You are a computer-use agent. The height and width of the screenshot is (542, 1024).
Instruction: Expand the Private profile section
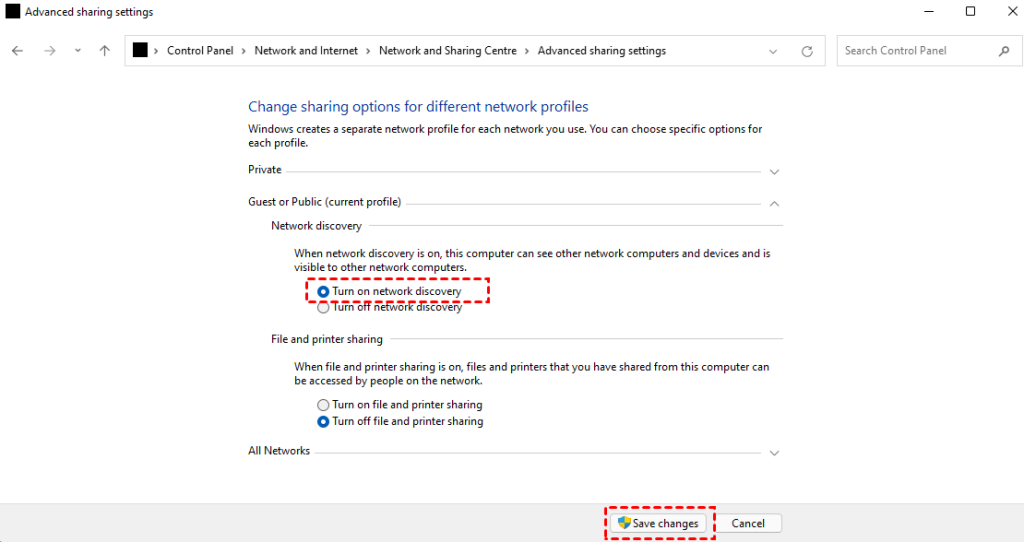tap(774, 172)
